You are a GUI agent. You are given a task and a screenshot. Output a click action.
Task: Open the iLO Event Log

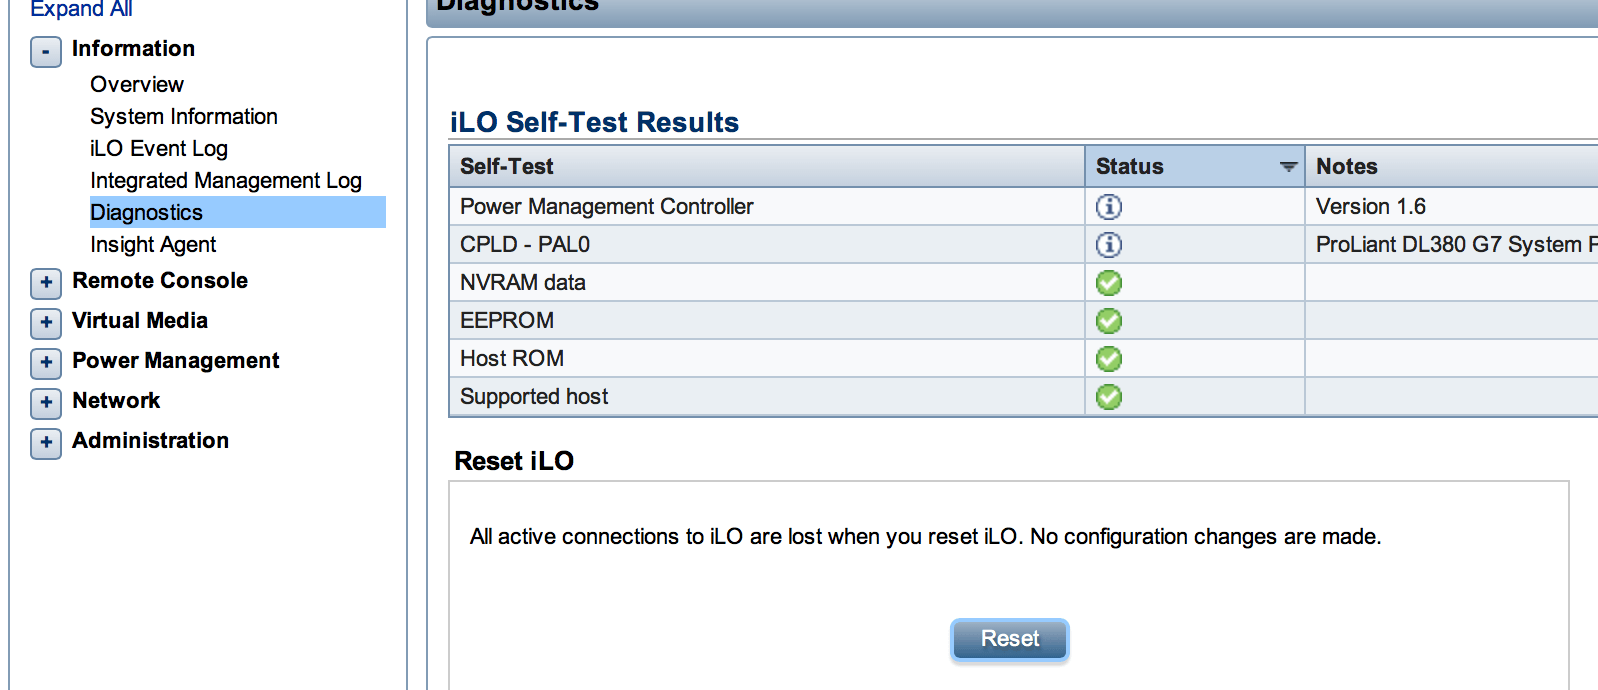(x=159, y=149)
